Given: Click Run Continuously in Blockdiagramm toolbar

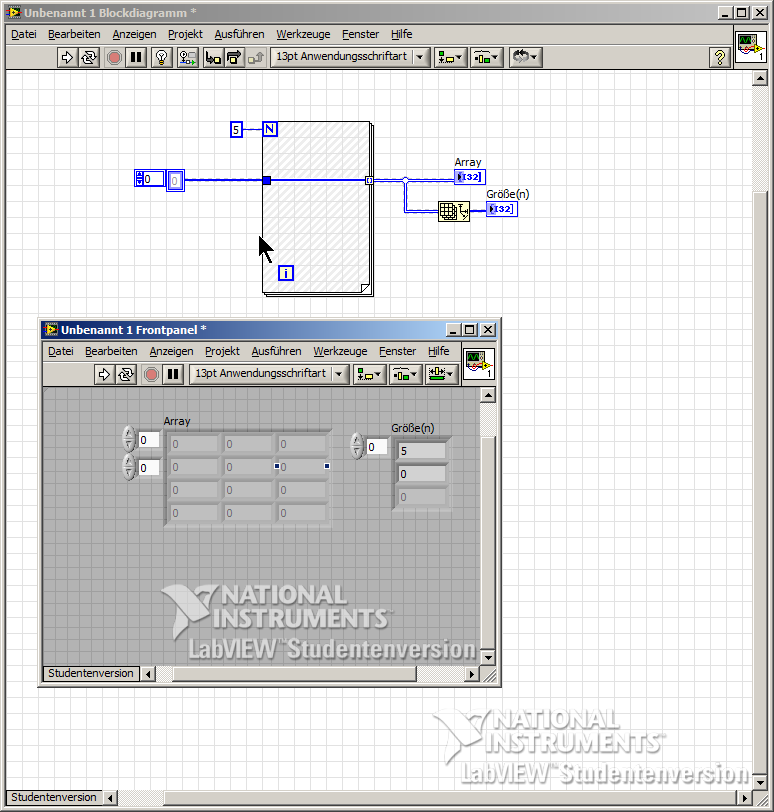Looking at the screenshot, I should pos(89,57).
